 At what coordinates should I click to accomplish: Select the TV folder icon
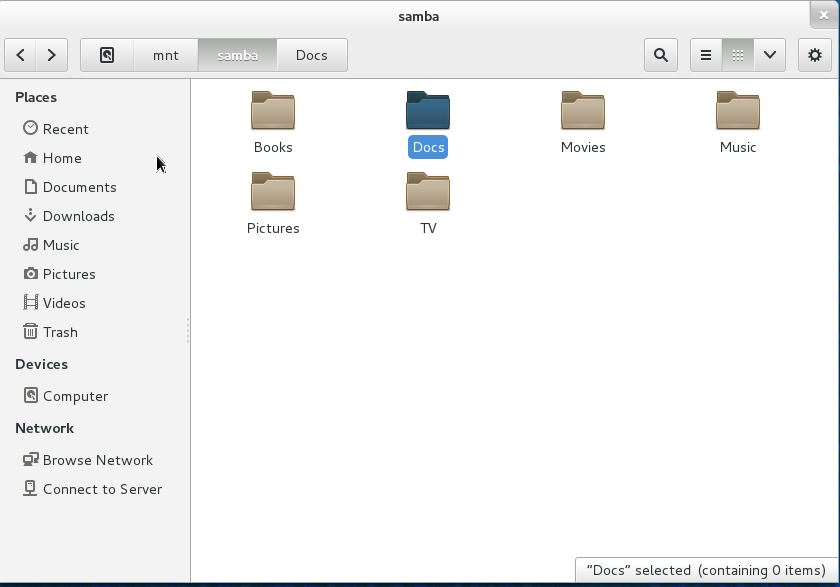(428, 191)
